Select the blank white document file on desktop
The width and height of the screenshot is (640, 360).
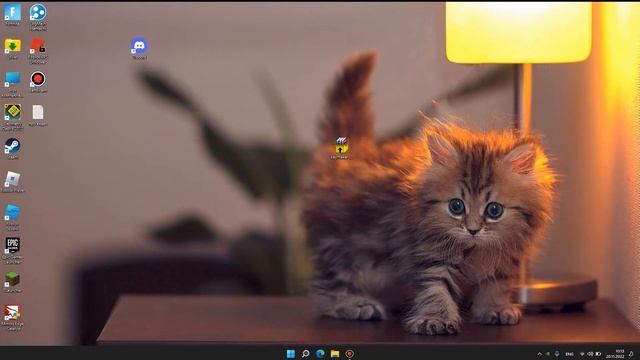coord(38,116)
